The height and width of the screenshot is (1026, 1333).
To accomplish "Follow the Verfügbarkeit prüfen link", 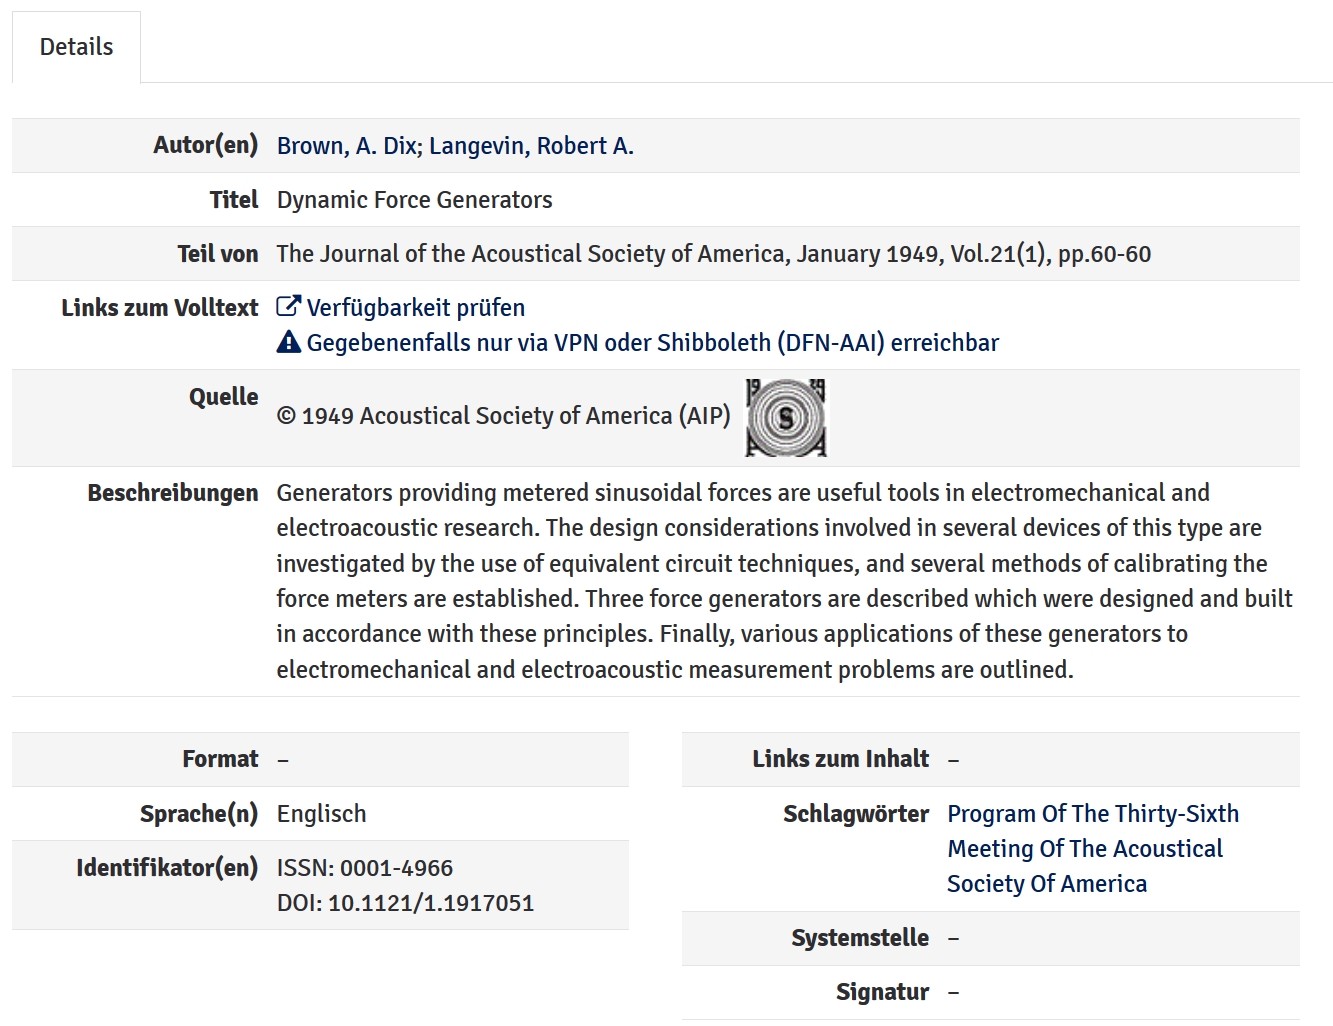I will point(415,308).
